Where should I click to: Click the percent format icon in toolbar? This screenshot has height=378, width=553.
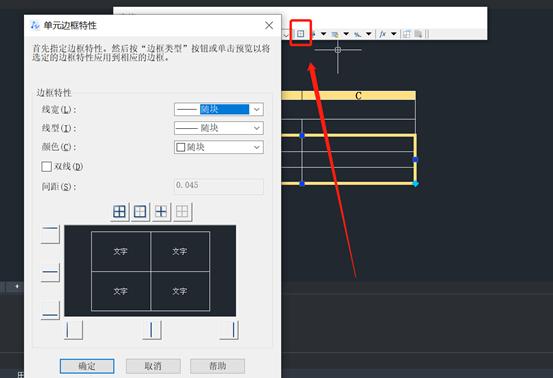coord(358,34)
